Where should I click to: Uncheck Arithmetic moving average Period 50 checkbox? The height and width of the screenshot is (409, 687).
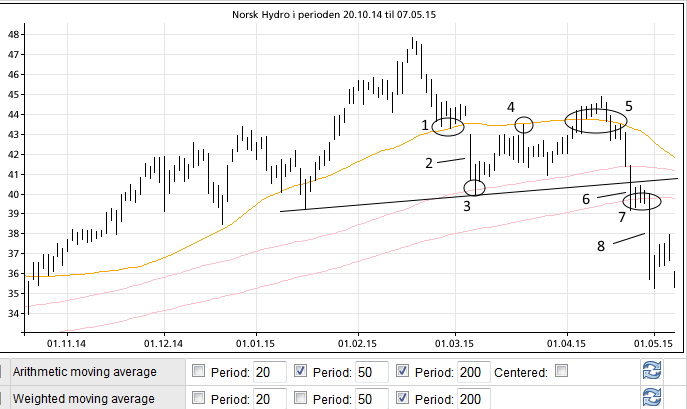(x=301, y=371)
